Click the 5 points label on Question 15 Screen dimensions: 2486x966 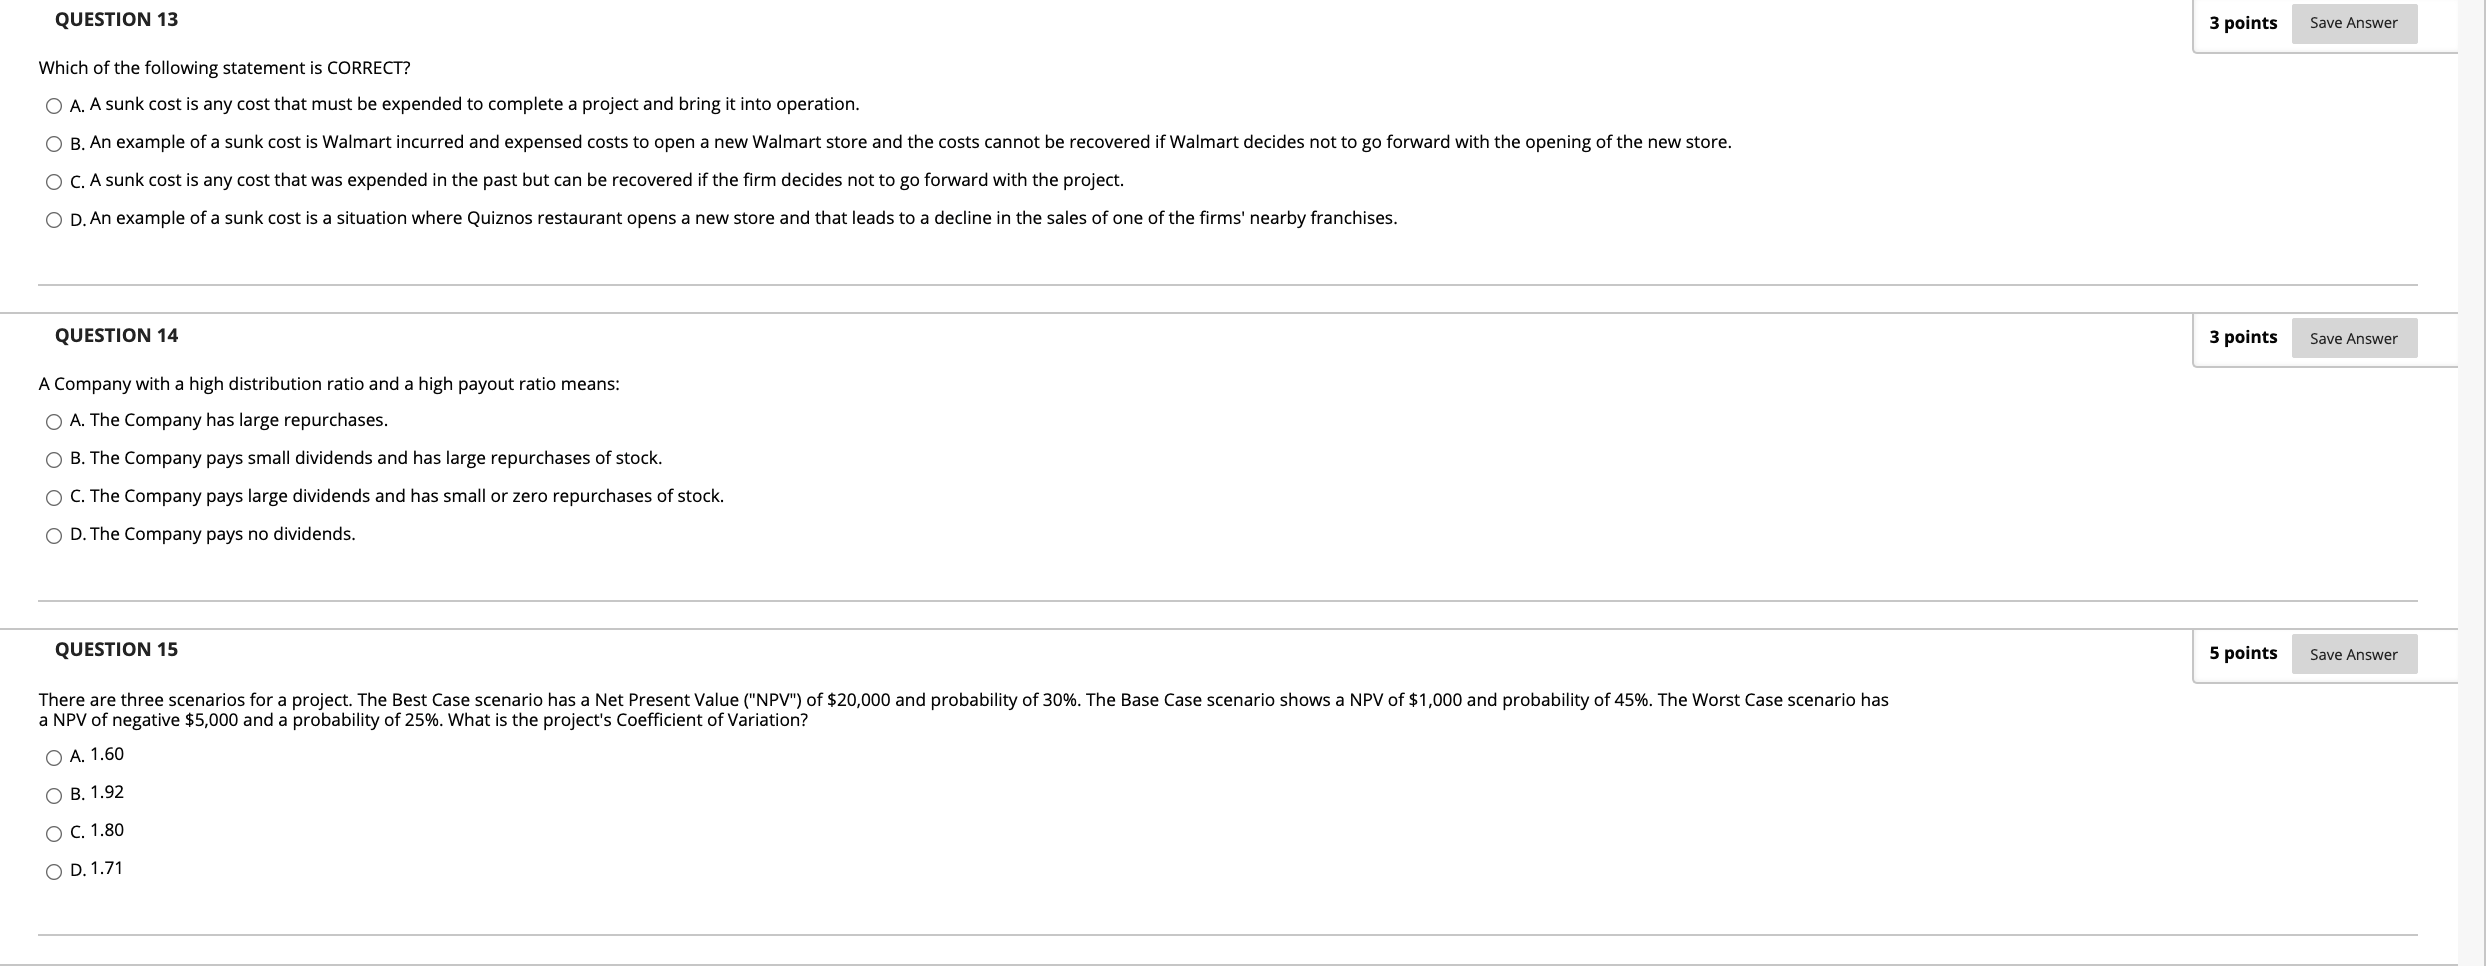pos(2244,652)
